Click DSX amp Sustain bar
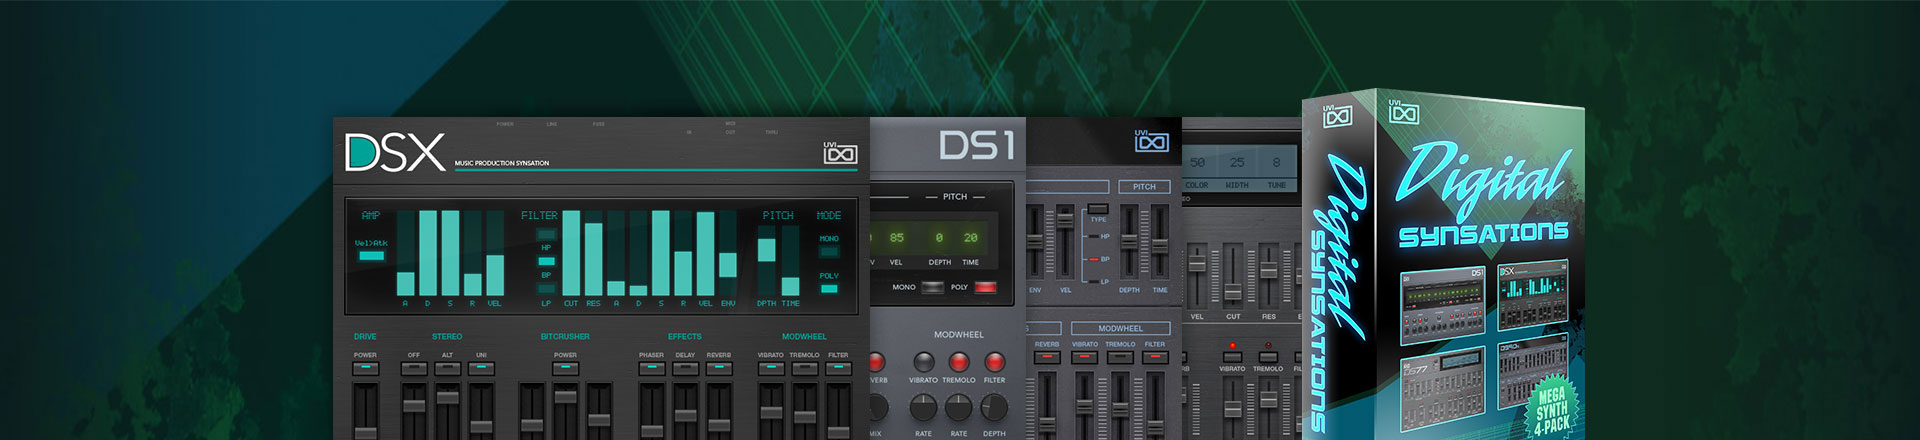Image resolution: width=1920 pixels, height=440 pixels. (x=450, y=253)
